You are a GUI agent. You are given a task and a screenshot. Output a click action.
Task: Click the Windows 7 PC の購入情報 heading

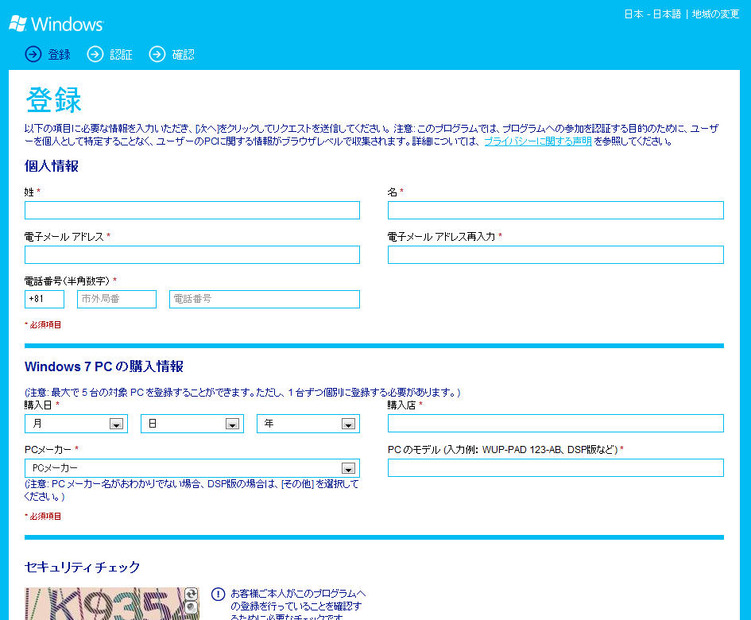pyautogui.click(x=104, y=367)
